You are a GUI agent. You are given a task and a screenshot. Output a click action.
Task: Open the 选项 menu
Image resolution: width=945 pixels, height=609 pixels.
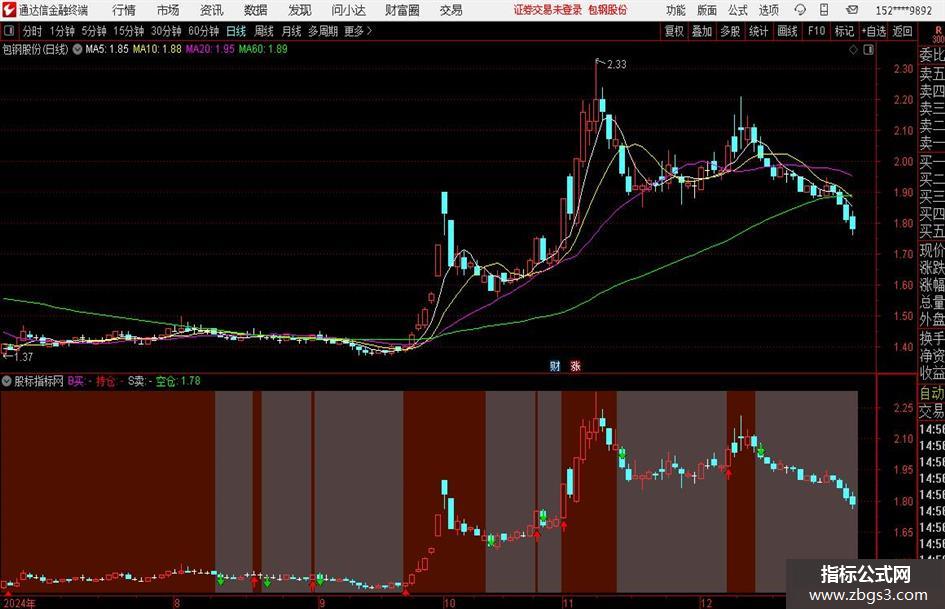[768, 10]
